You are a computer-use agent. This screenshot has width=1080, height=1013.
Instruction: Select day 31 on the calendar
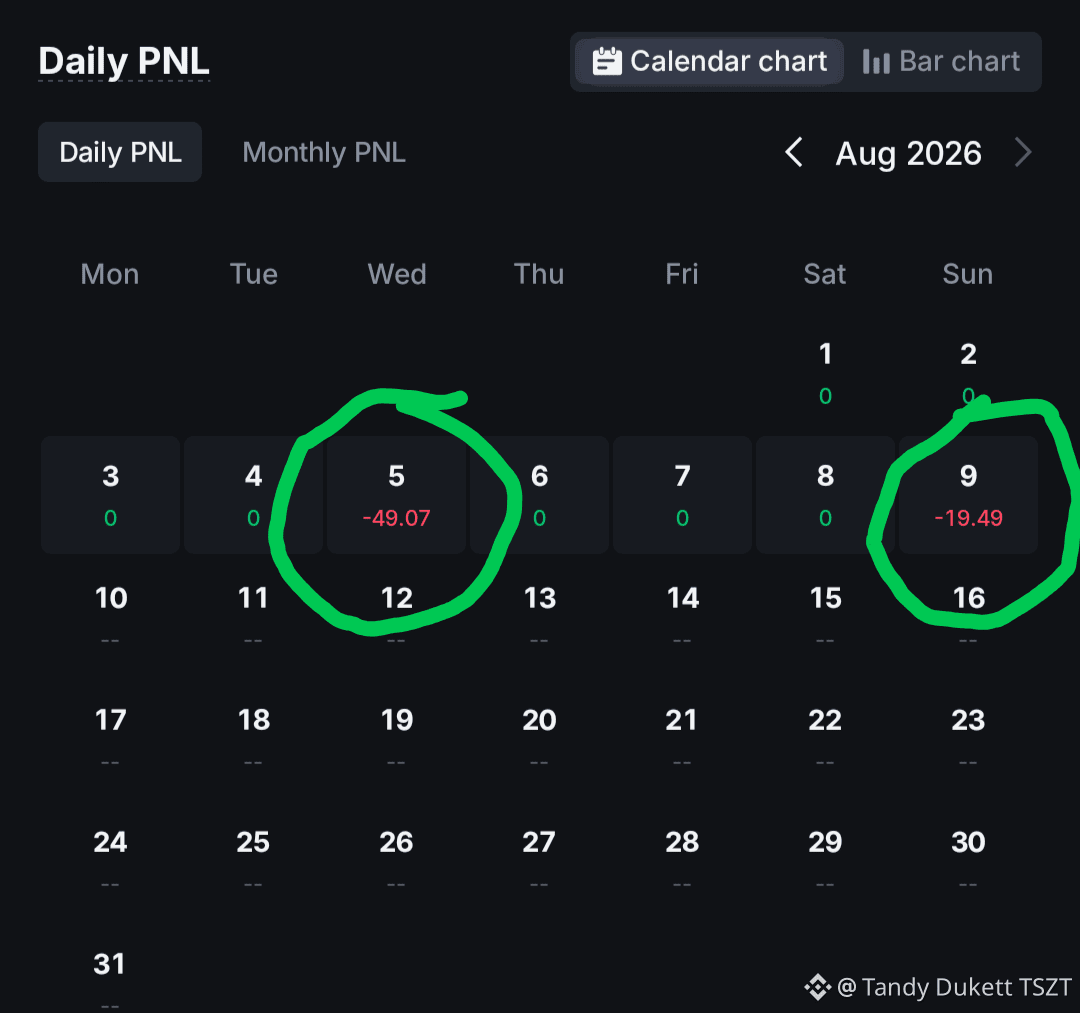(x=110, y=978)
